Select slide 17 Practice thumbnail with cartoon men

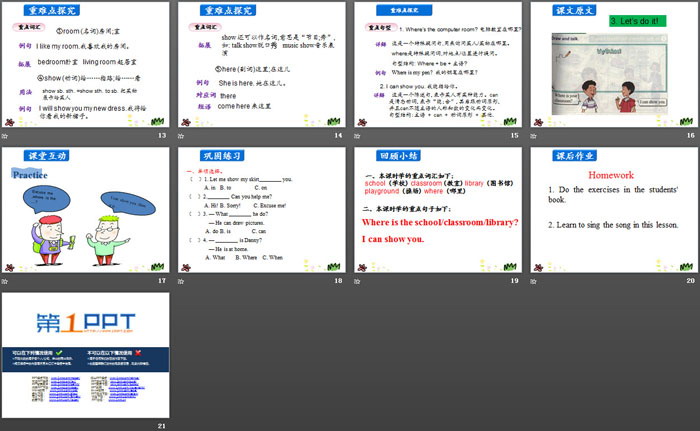(86, 210)
